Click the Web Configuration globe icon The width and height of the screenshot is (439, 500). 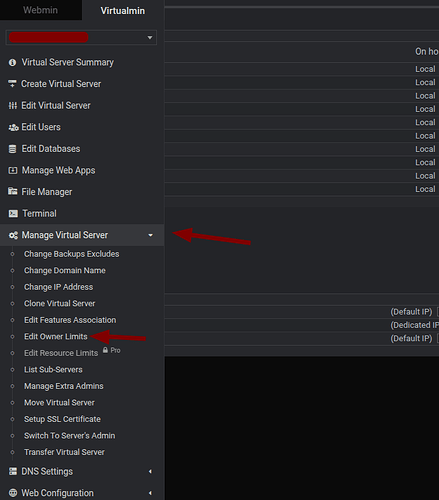coord(13,493)
